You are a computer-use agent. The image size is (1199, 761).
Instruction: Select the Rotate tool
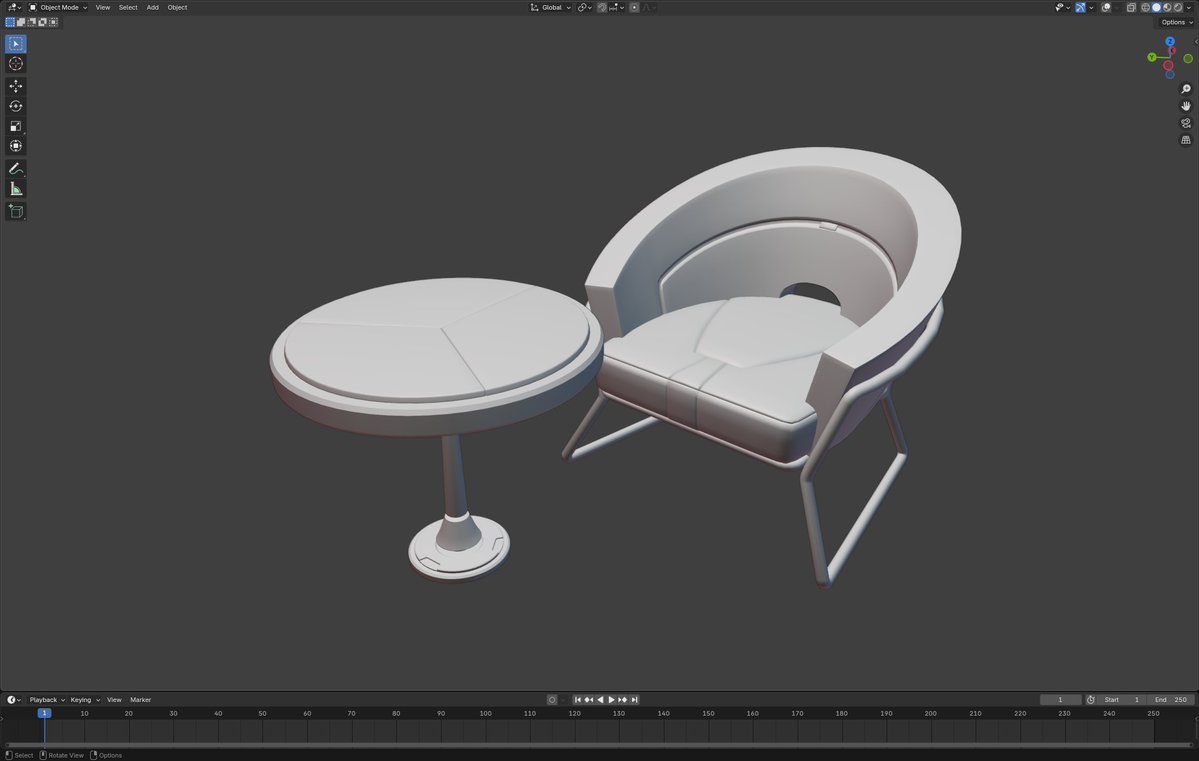pyautogui.click(x=15, y=105)
